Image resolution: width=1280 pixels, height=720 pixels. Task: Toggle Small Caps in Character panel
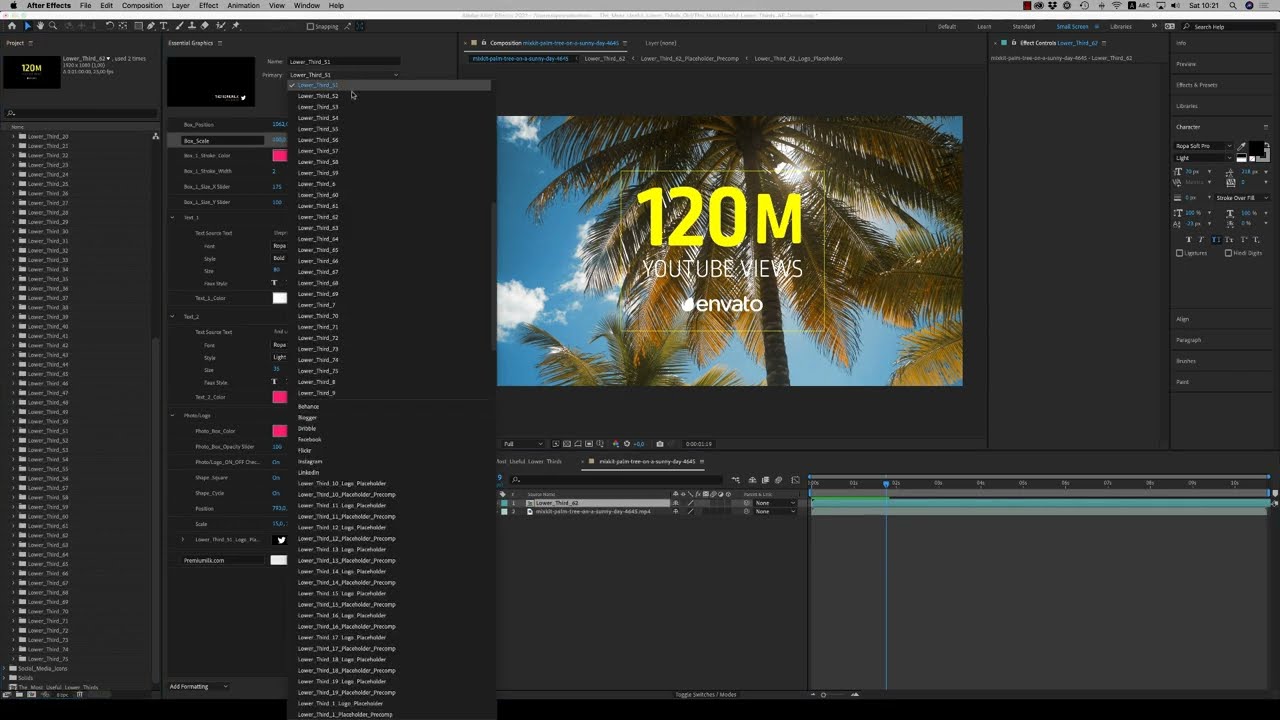point(1229,239)
